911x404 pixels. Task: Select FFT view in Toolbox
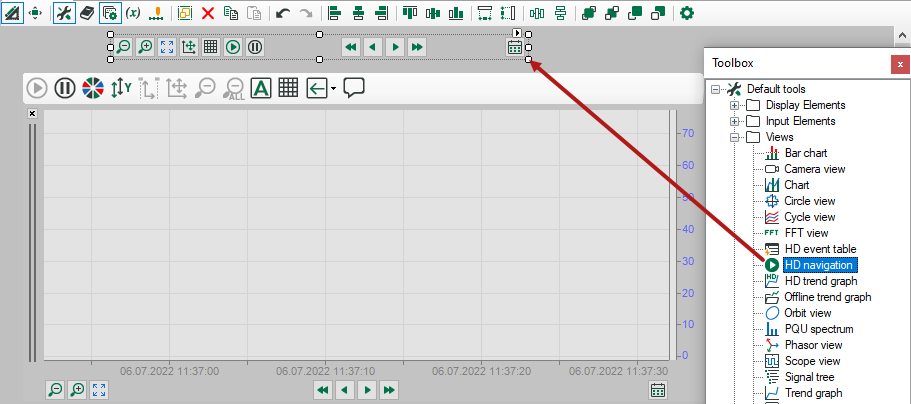806,233
